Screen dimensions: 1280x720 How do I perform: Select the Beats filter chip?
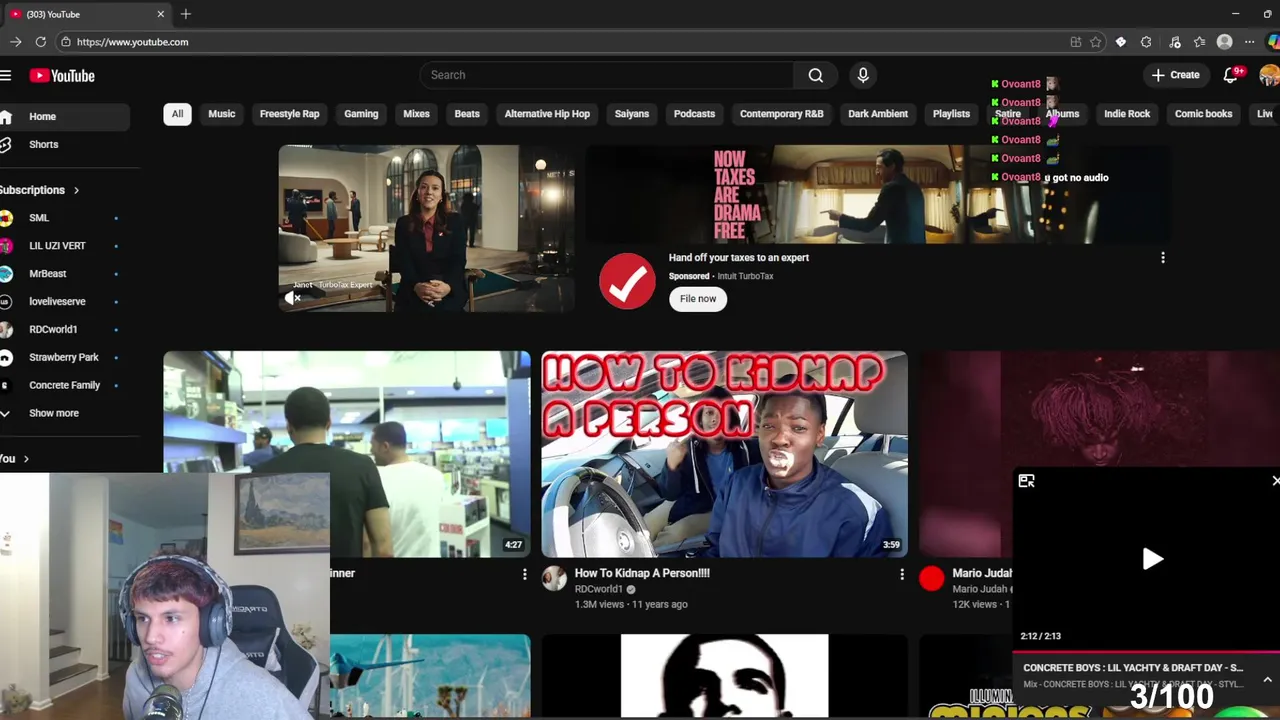coord(467,114)
